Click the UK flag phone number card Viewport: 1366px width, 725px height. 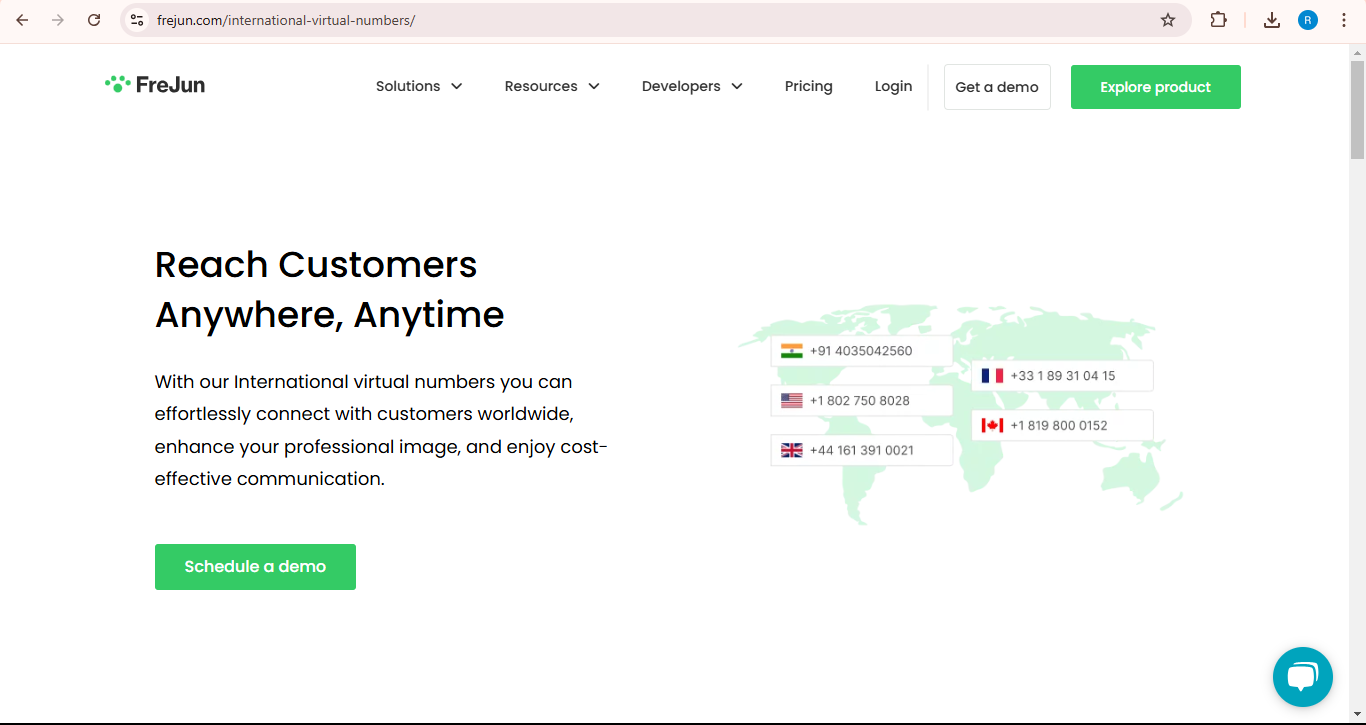(x=860, y=450)
